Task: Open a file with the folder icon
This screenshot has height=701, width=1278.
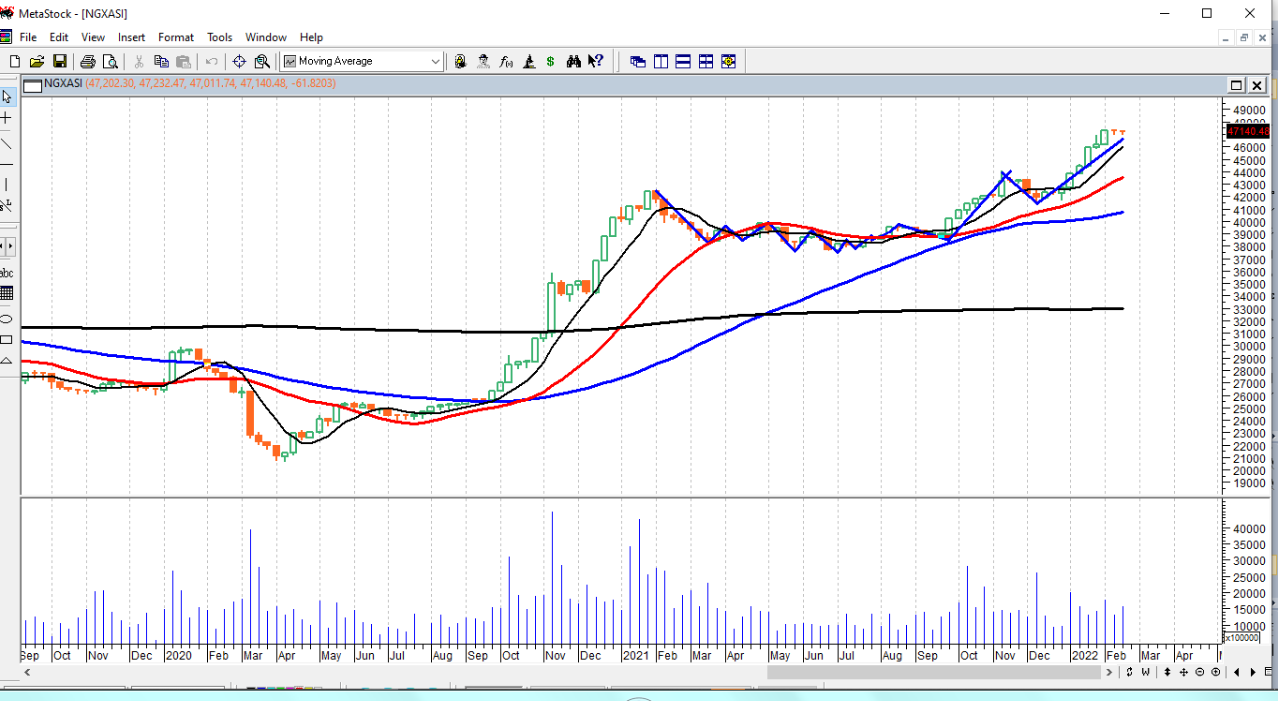Action: tap(37, 61)
